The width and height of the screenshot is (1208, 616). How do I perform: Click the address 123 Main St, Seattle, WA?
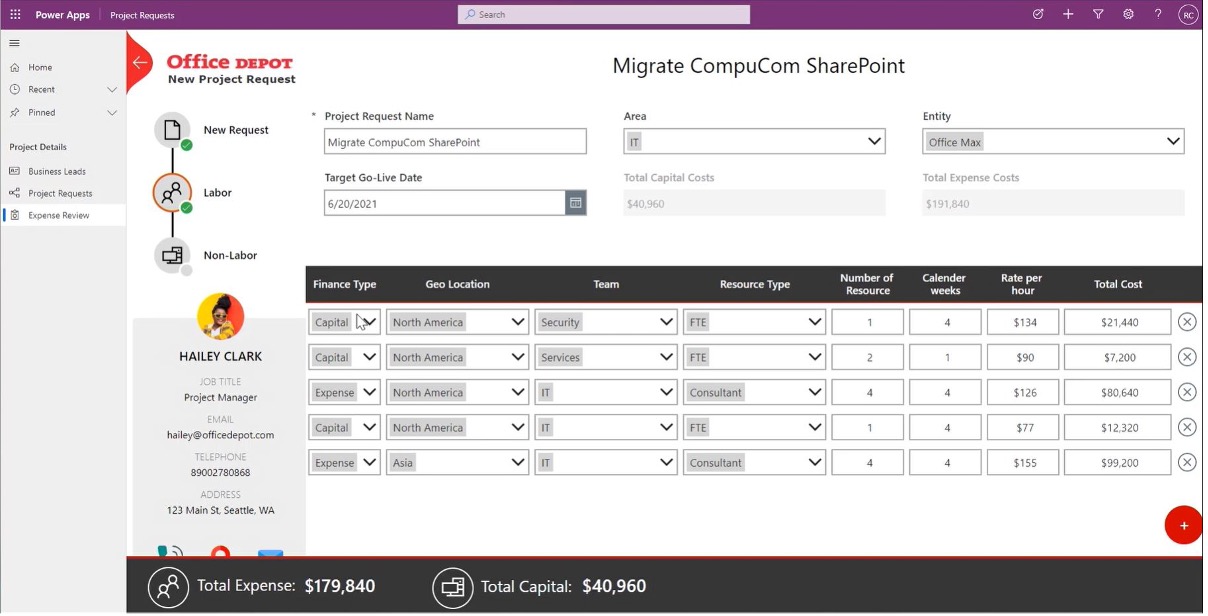coord(220,510)
